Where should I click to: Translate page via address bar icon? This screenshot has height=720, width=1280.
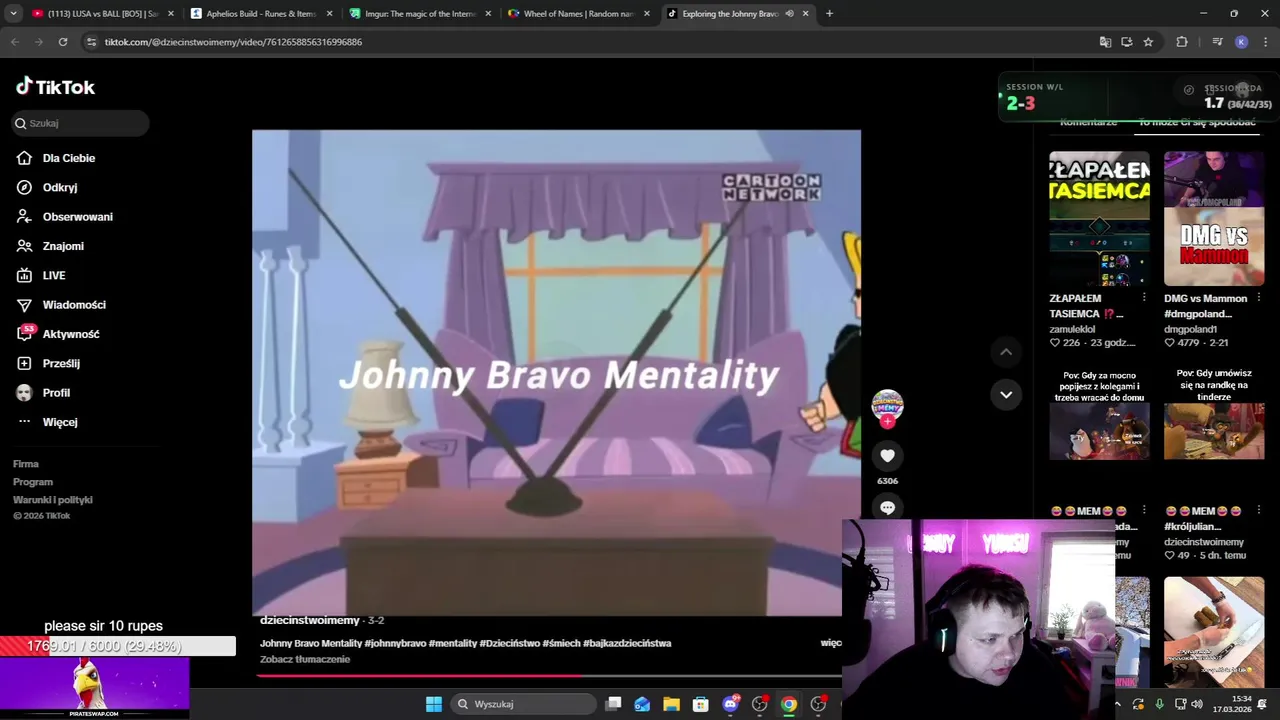[1105, 42]
